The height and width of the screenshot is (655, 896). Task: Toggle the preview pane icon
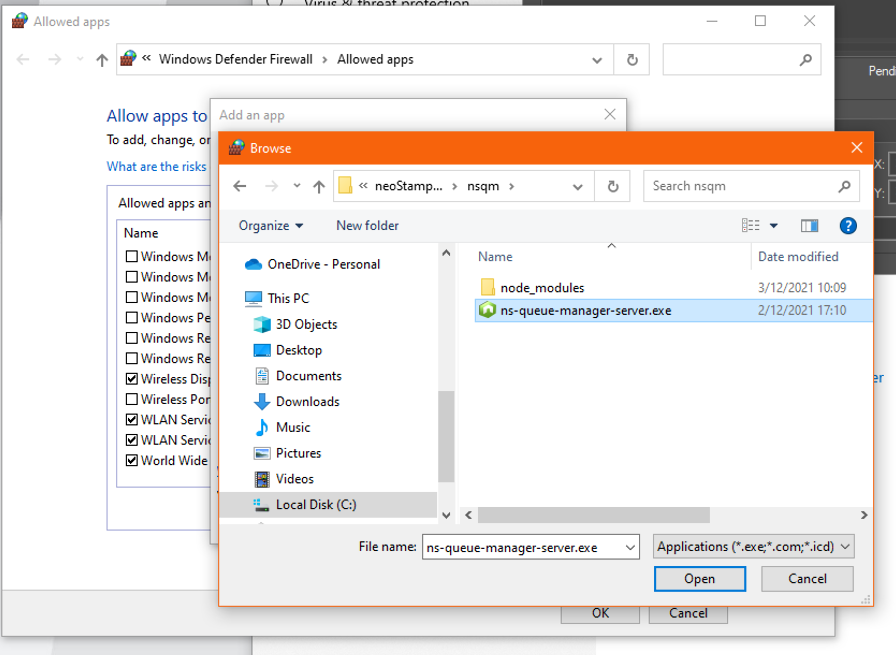point(809,226)
